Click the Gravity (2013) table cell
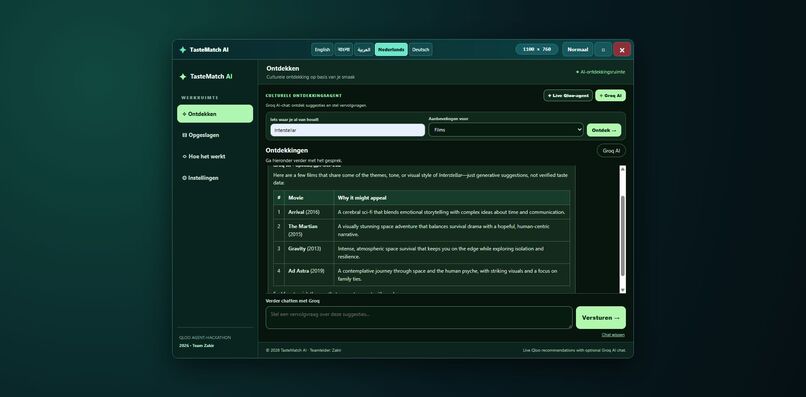The image size is (806, 397). pyautogui.click(x=309, y=252)
